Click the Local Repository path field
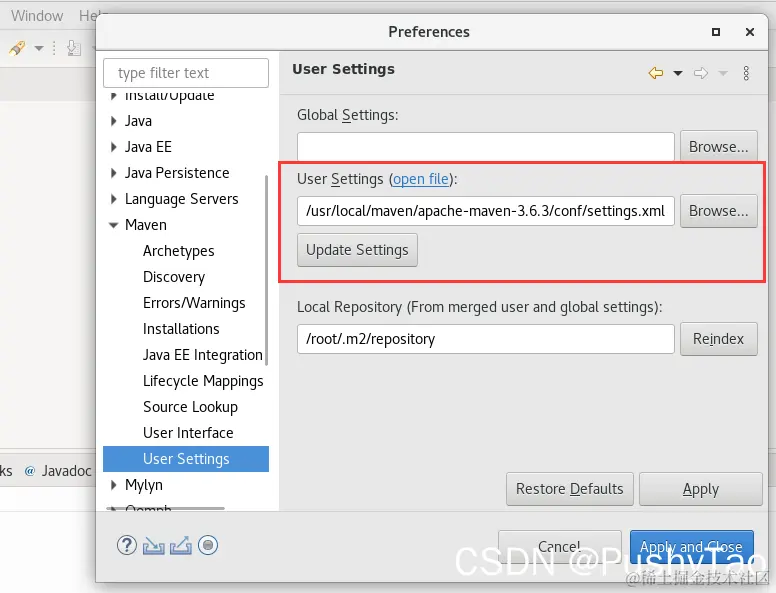The height and width of the screenshot is (593, 776). coord(485,339)
